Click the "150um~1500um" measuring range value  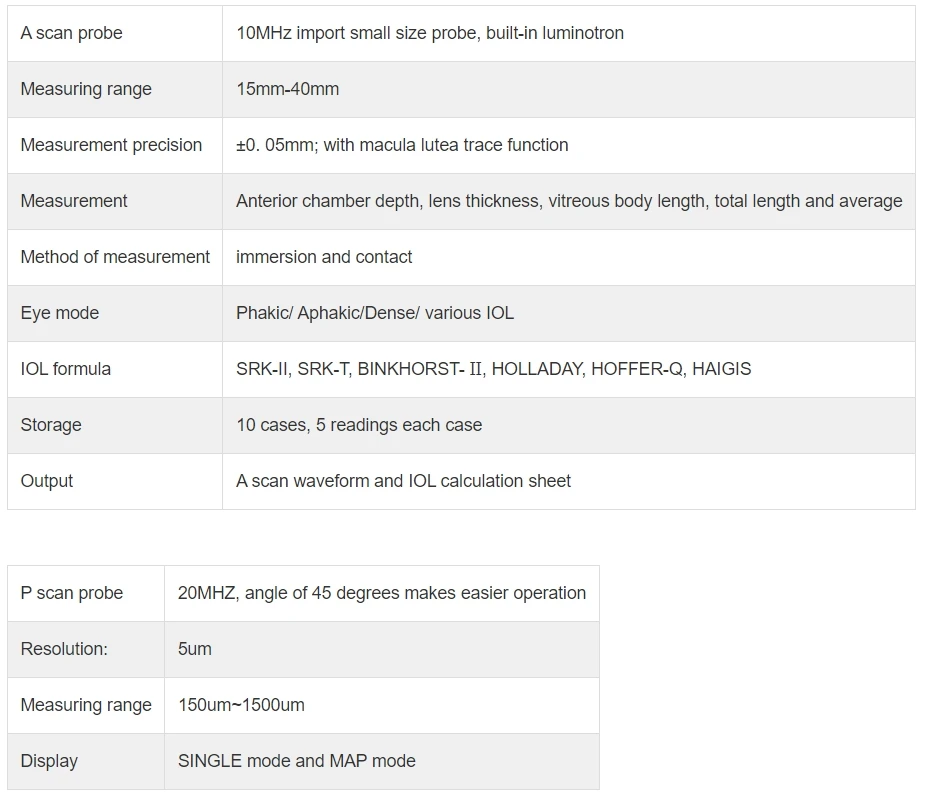pos(241,705)
